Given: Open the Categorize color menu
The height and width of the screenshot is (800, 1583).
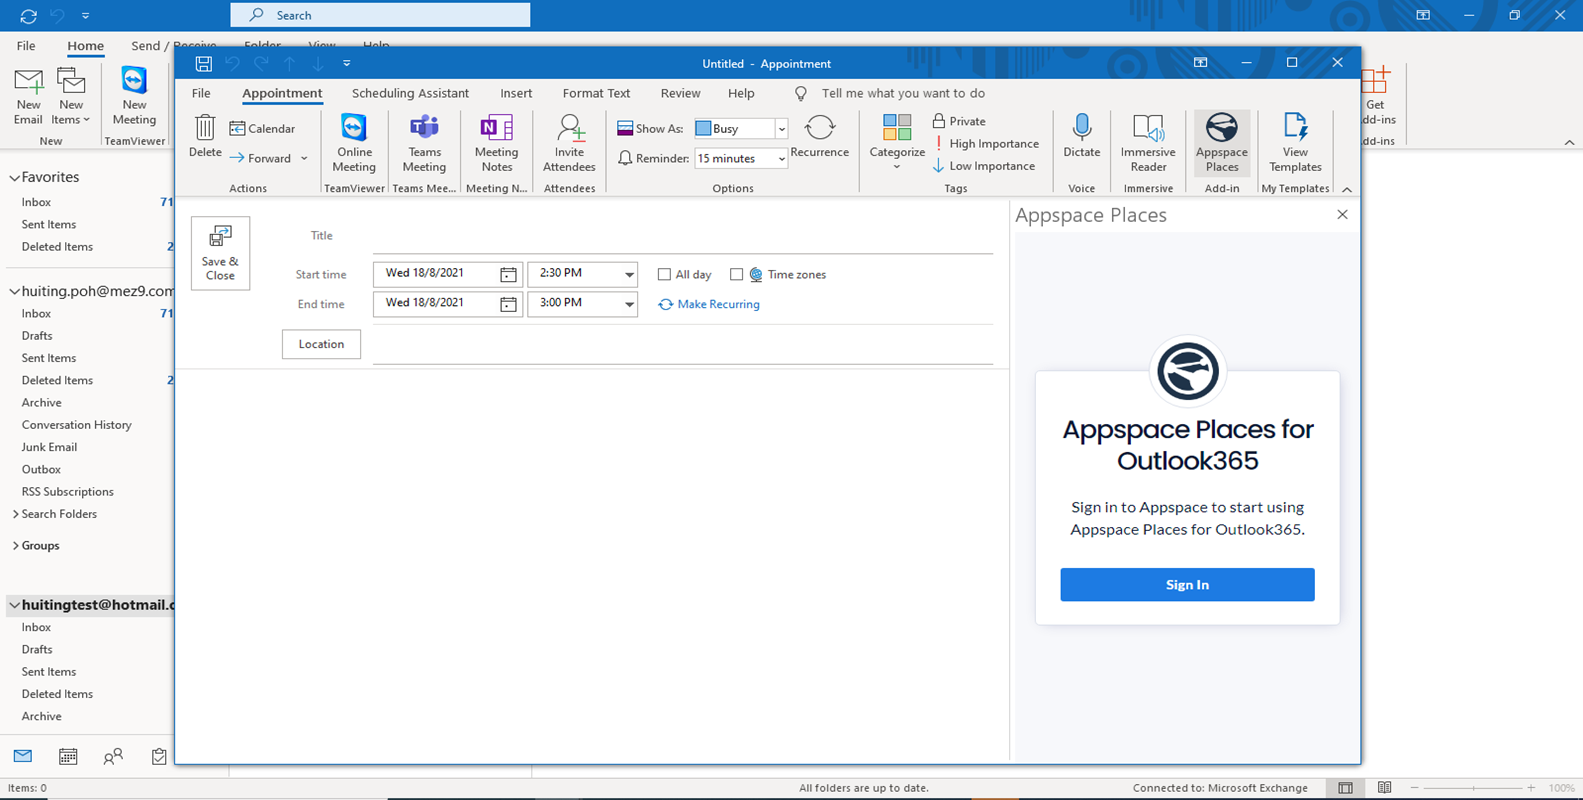Looking at the screenshot, I should pyautogui.click(x=897, y=141).
